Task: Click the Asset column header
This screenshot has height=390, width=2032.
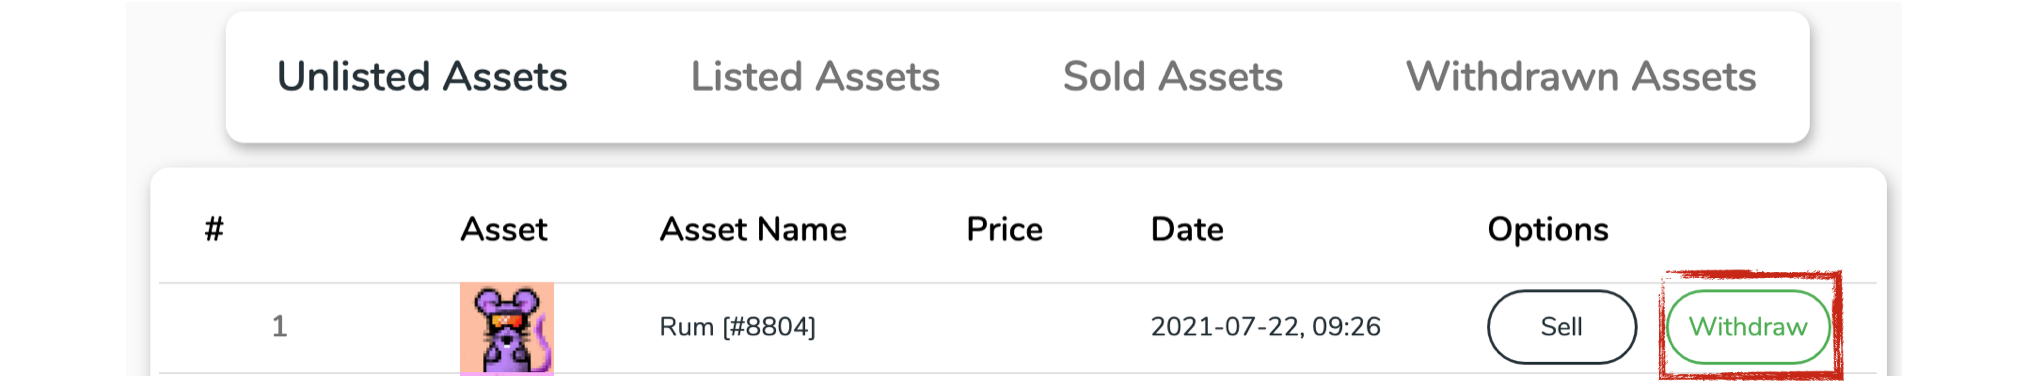Action: 504,229
